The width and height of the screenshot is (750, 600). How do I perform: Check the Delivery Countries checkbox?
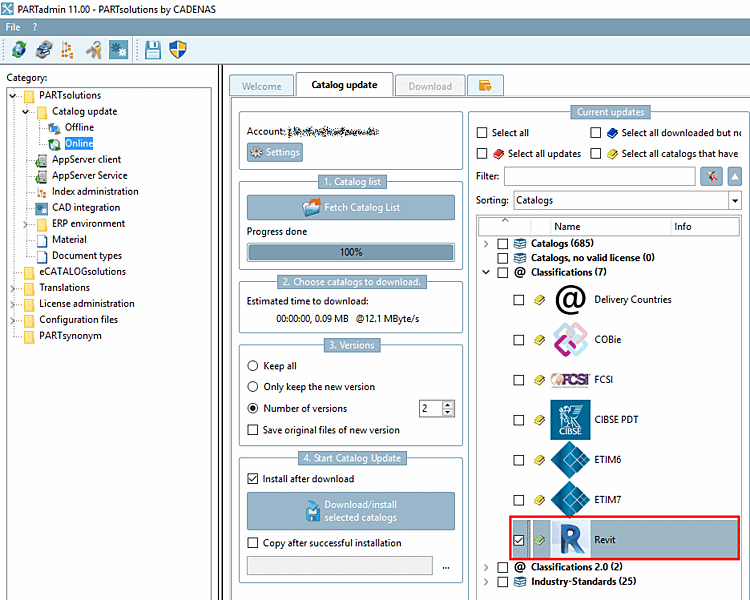coord(518,300)
